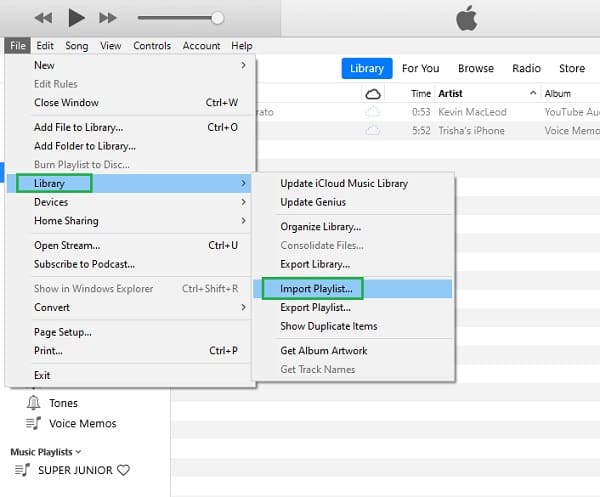
Task: Click the fast forward next track button
Action: [x=108, y=18]
